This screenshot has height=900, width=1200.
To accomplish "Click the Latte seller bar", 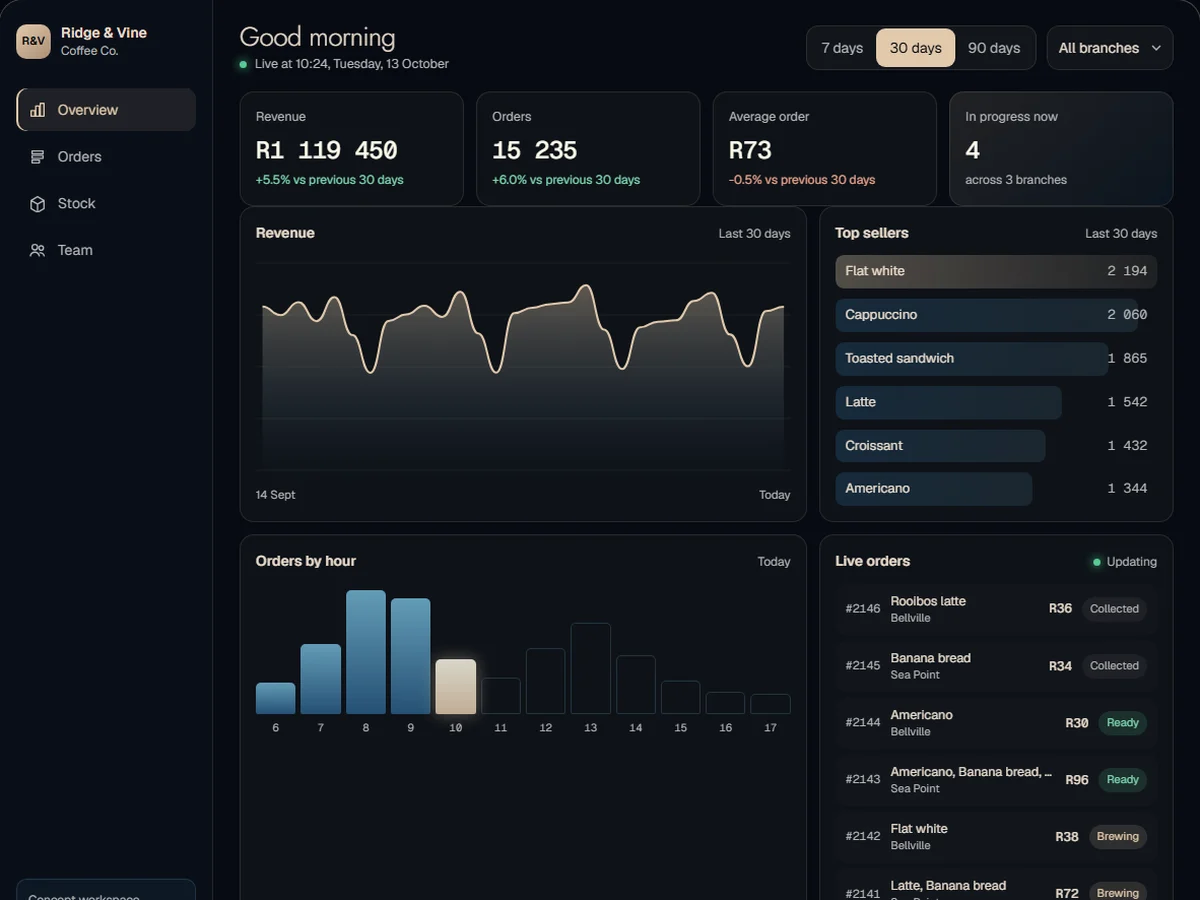I will (x=949, y=402).
